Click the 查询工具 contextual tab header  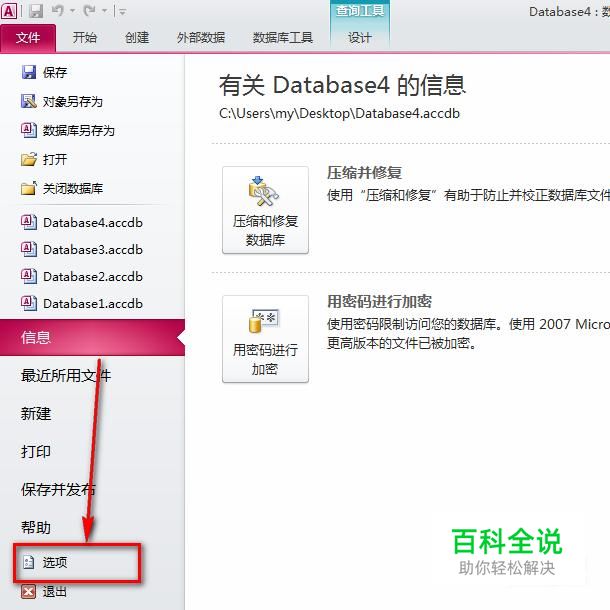coord(360,11)
